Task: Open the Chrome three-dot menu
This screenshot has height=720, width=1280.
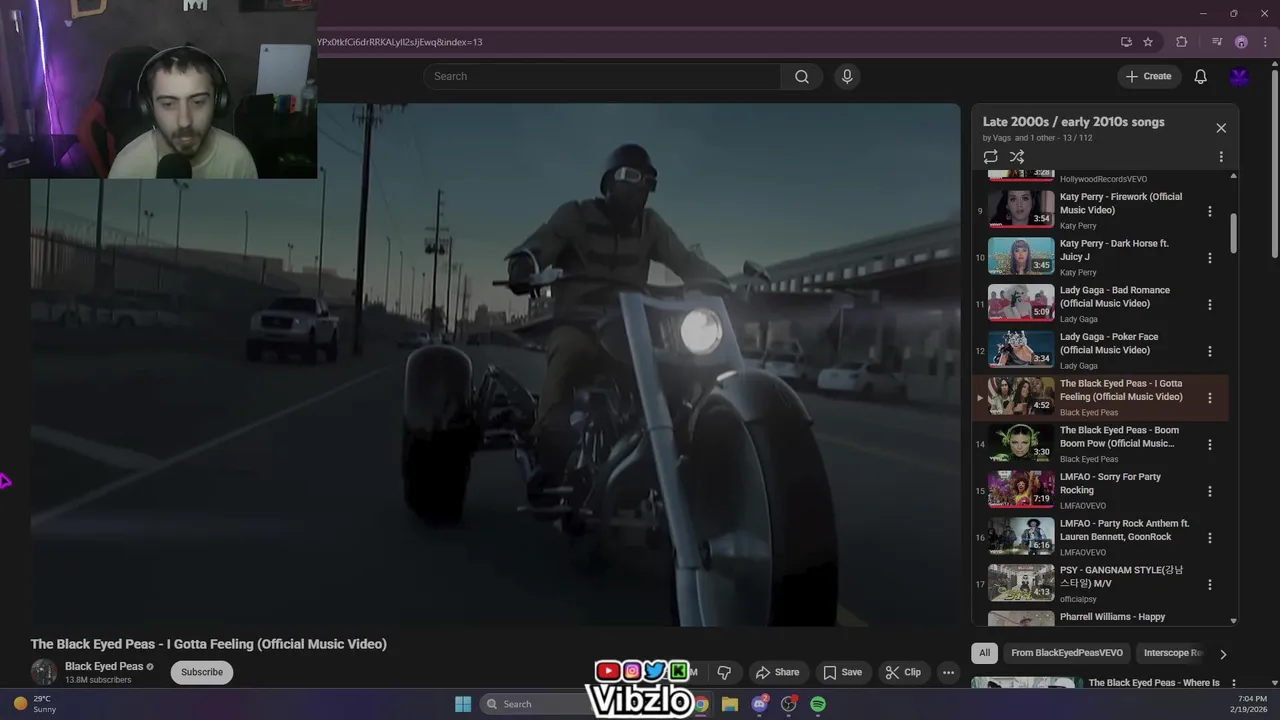Action: tap(1265, 42)
